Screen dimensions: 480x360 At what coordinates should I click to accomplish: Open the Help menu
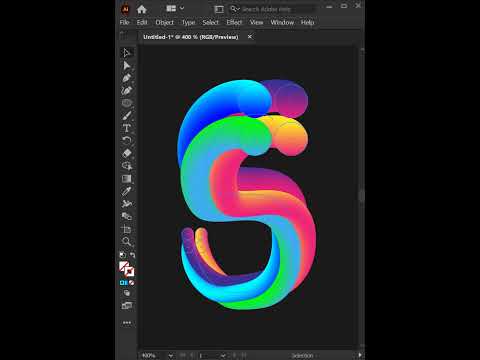pos(307,22)
